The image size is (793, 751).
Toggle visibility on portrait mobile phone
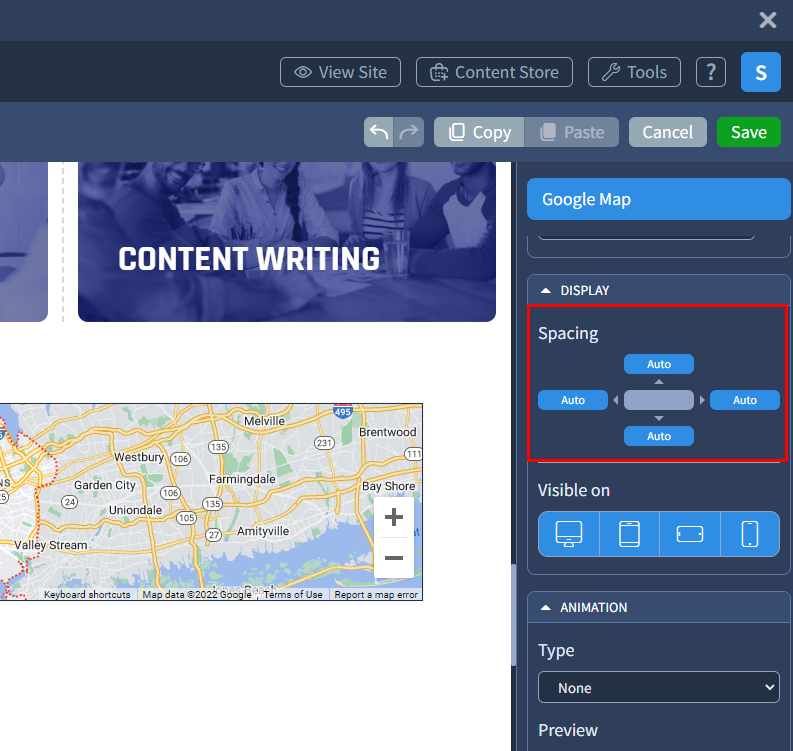tap(749, 534)
